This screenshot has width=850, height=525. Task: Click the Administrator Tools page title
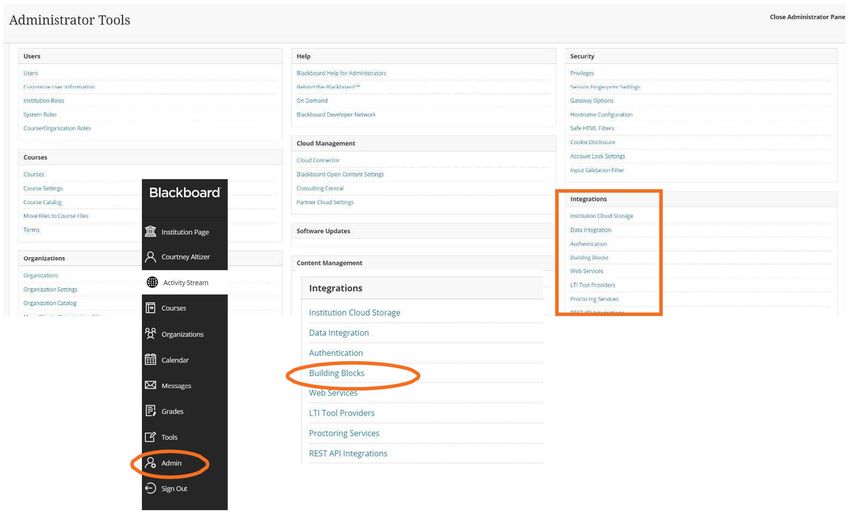69,20
